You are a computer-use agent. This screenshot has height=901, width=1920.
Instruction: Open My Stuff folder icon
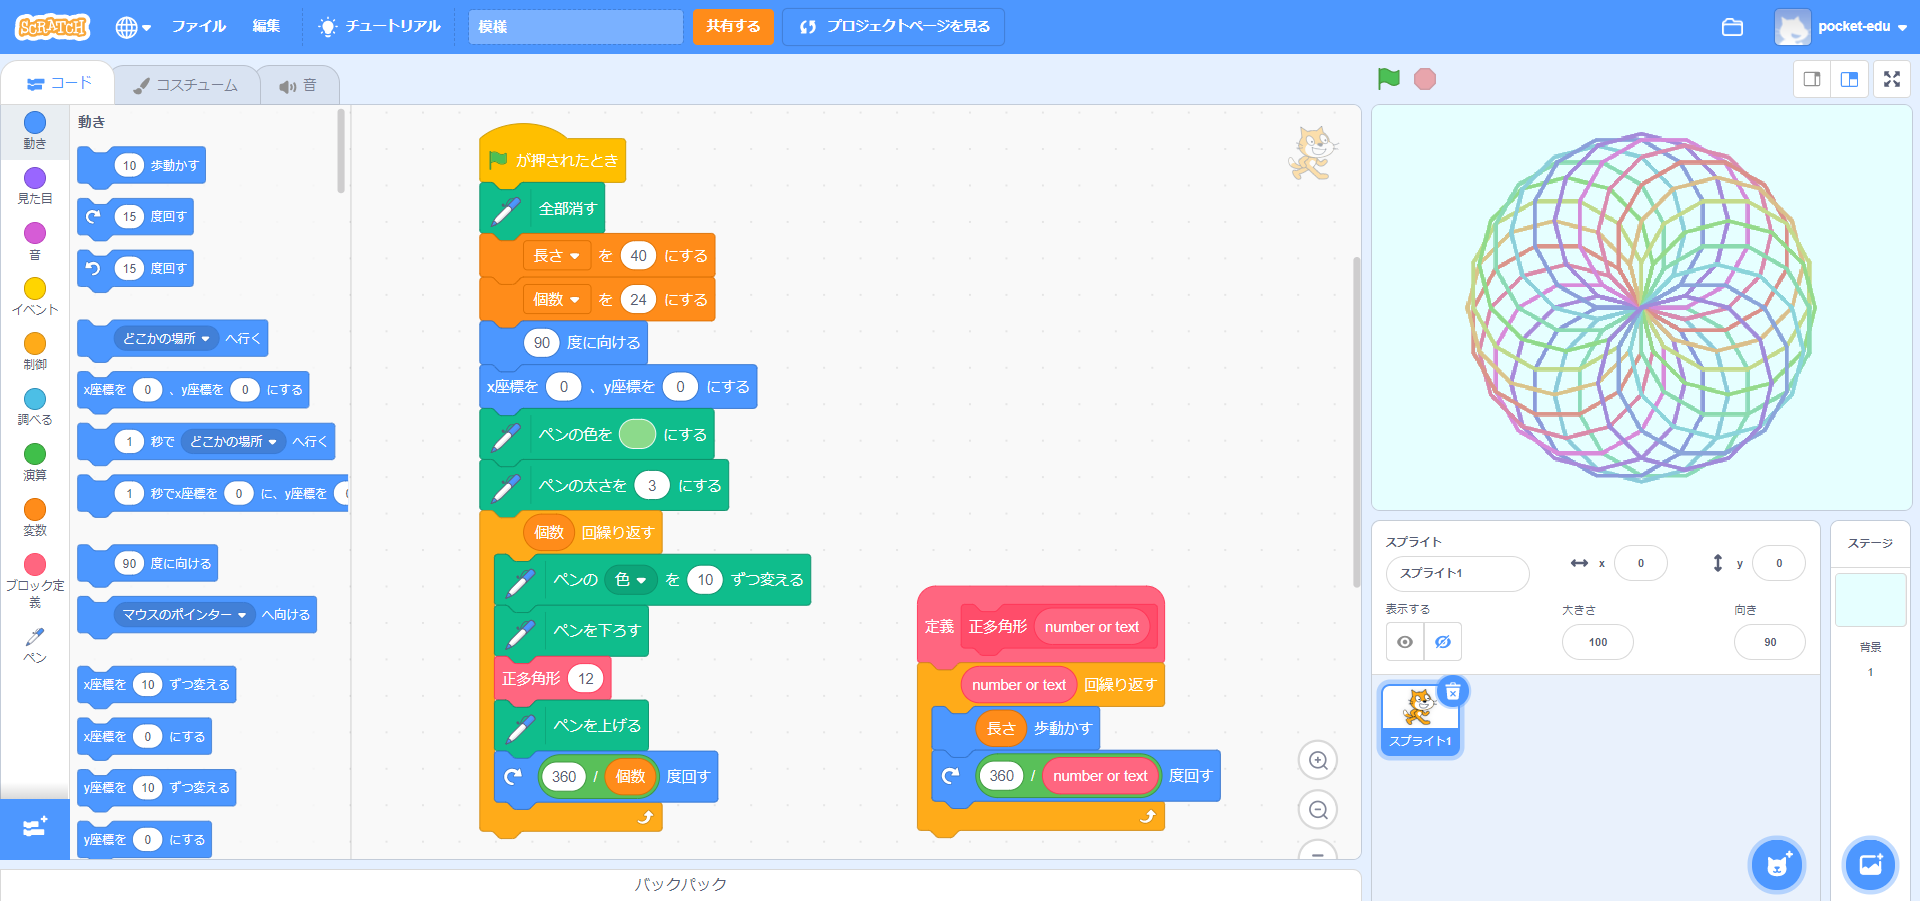[x=1732, y=27]
